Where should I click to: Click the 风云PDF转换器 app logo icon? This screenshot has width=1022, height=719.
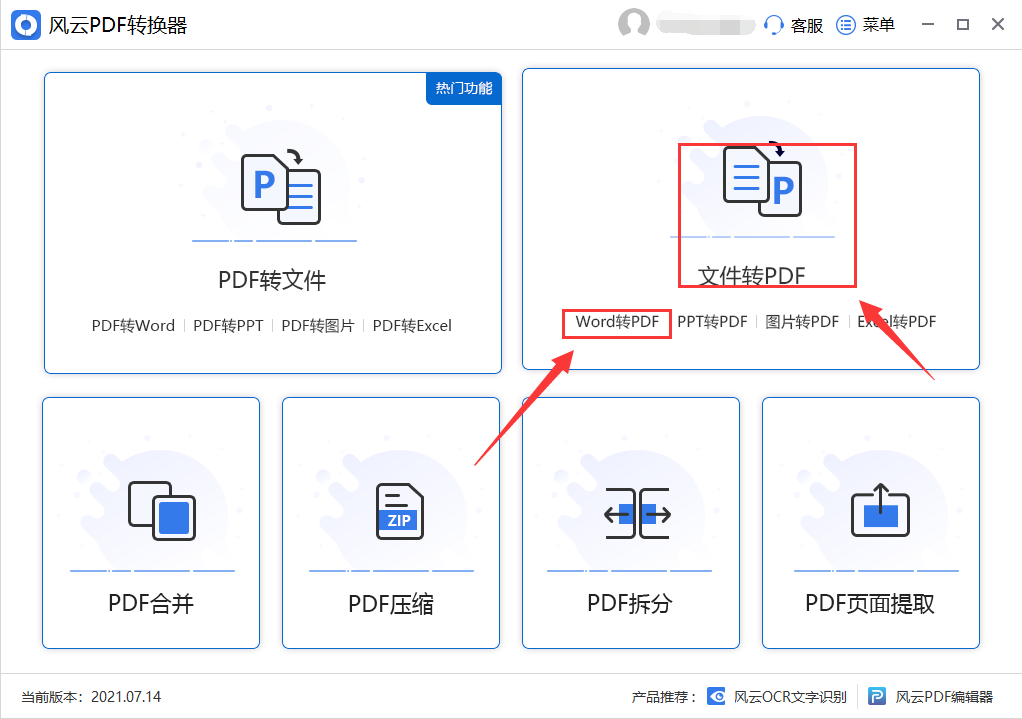25,25
